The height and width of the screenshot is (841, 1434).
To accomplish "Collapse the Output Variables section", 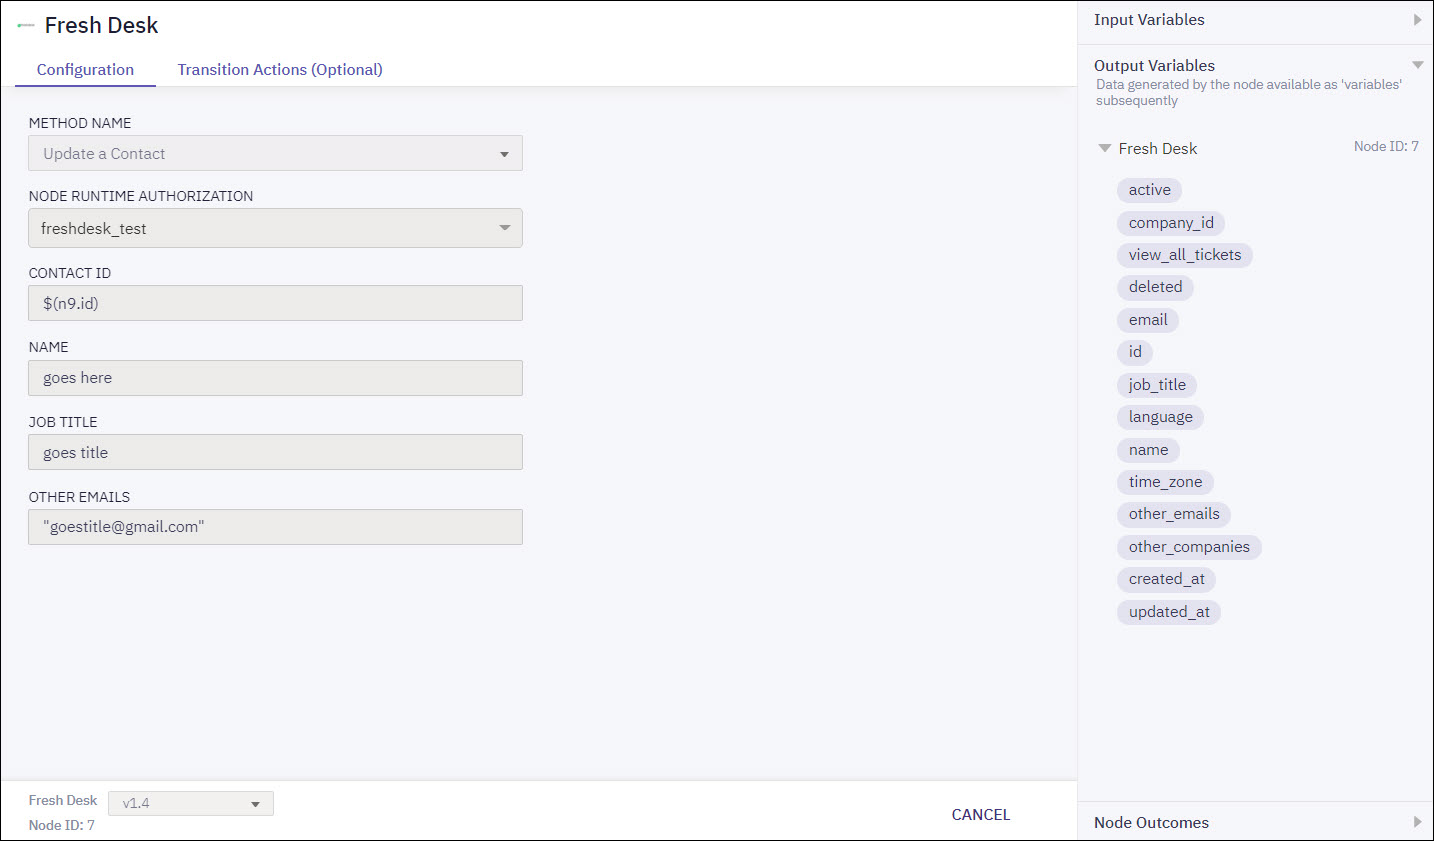I will [1417, 65].
